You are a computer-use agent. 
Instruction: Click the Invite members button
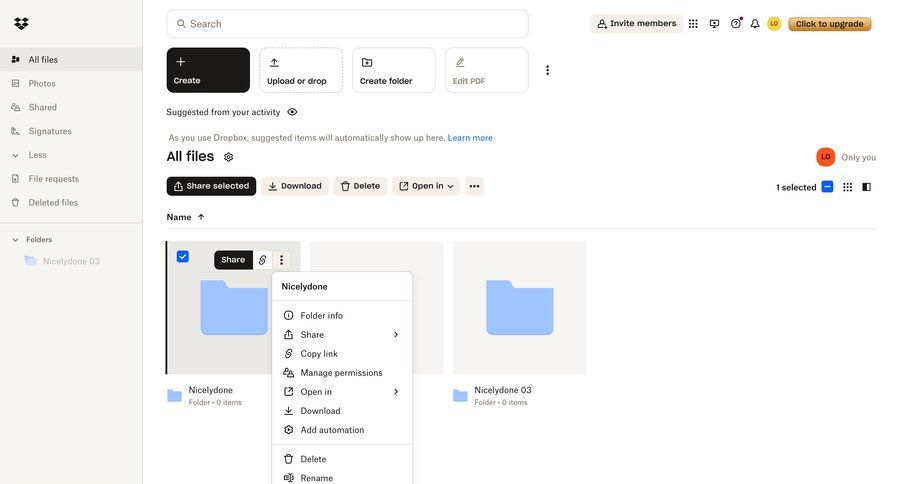tap(637, 24)
